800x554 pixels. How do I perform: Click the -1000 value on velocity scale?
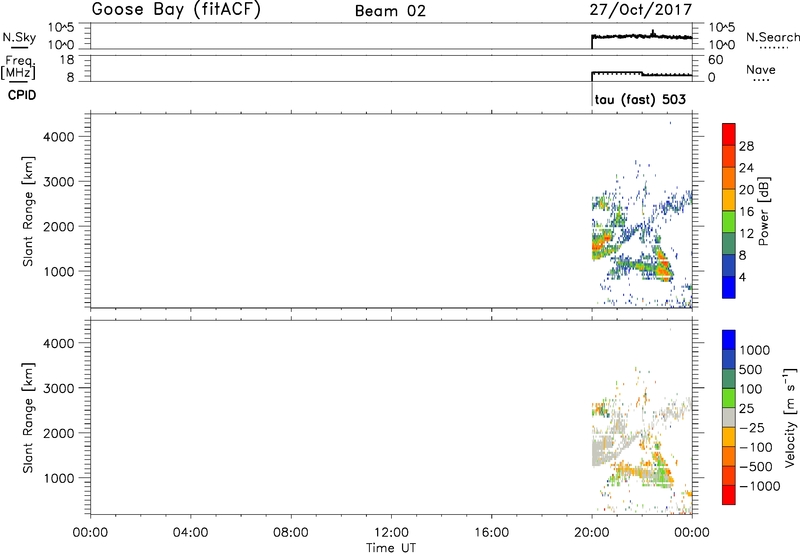click(x=760, y=486)
